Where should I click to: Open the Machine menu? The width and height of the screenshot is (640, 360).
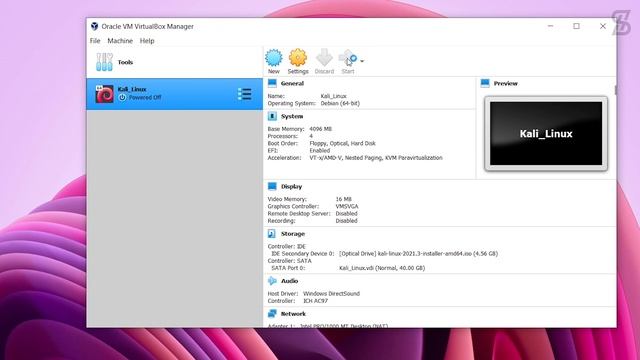120,41
